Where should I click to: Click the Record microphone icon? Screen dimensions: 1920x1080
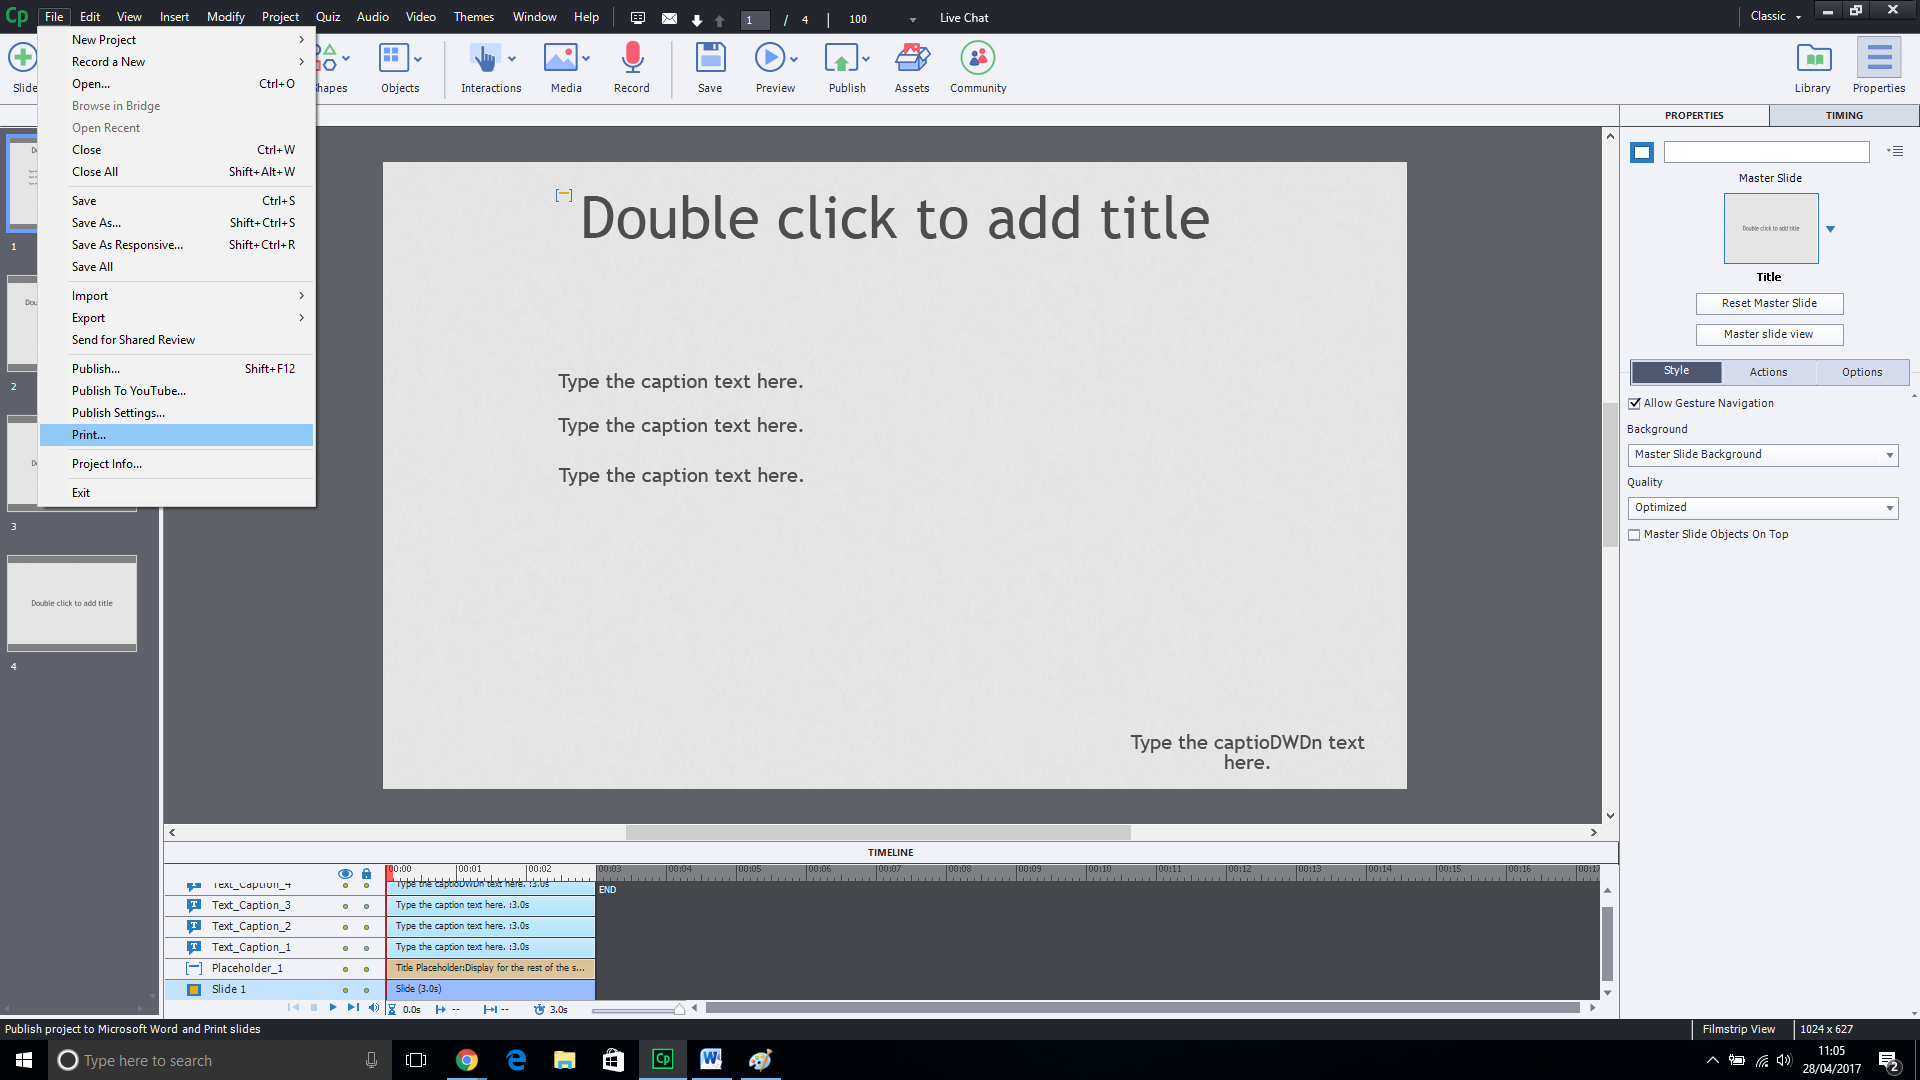pyautogui.click(x=632, y=59)
